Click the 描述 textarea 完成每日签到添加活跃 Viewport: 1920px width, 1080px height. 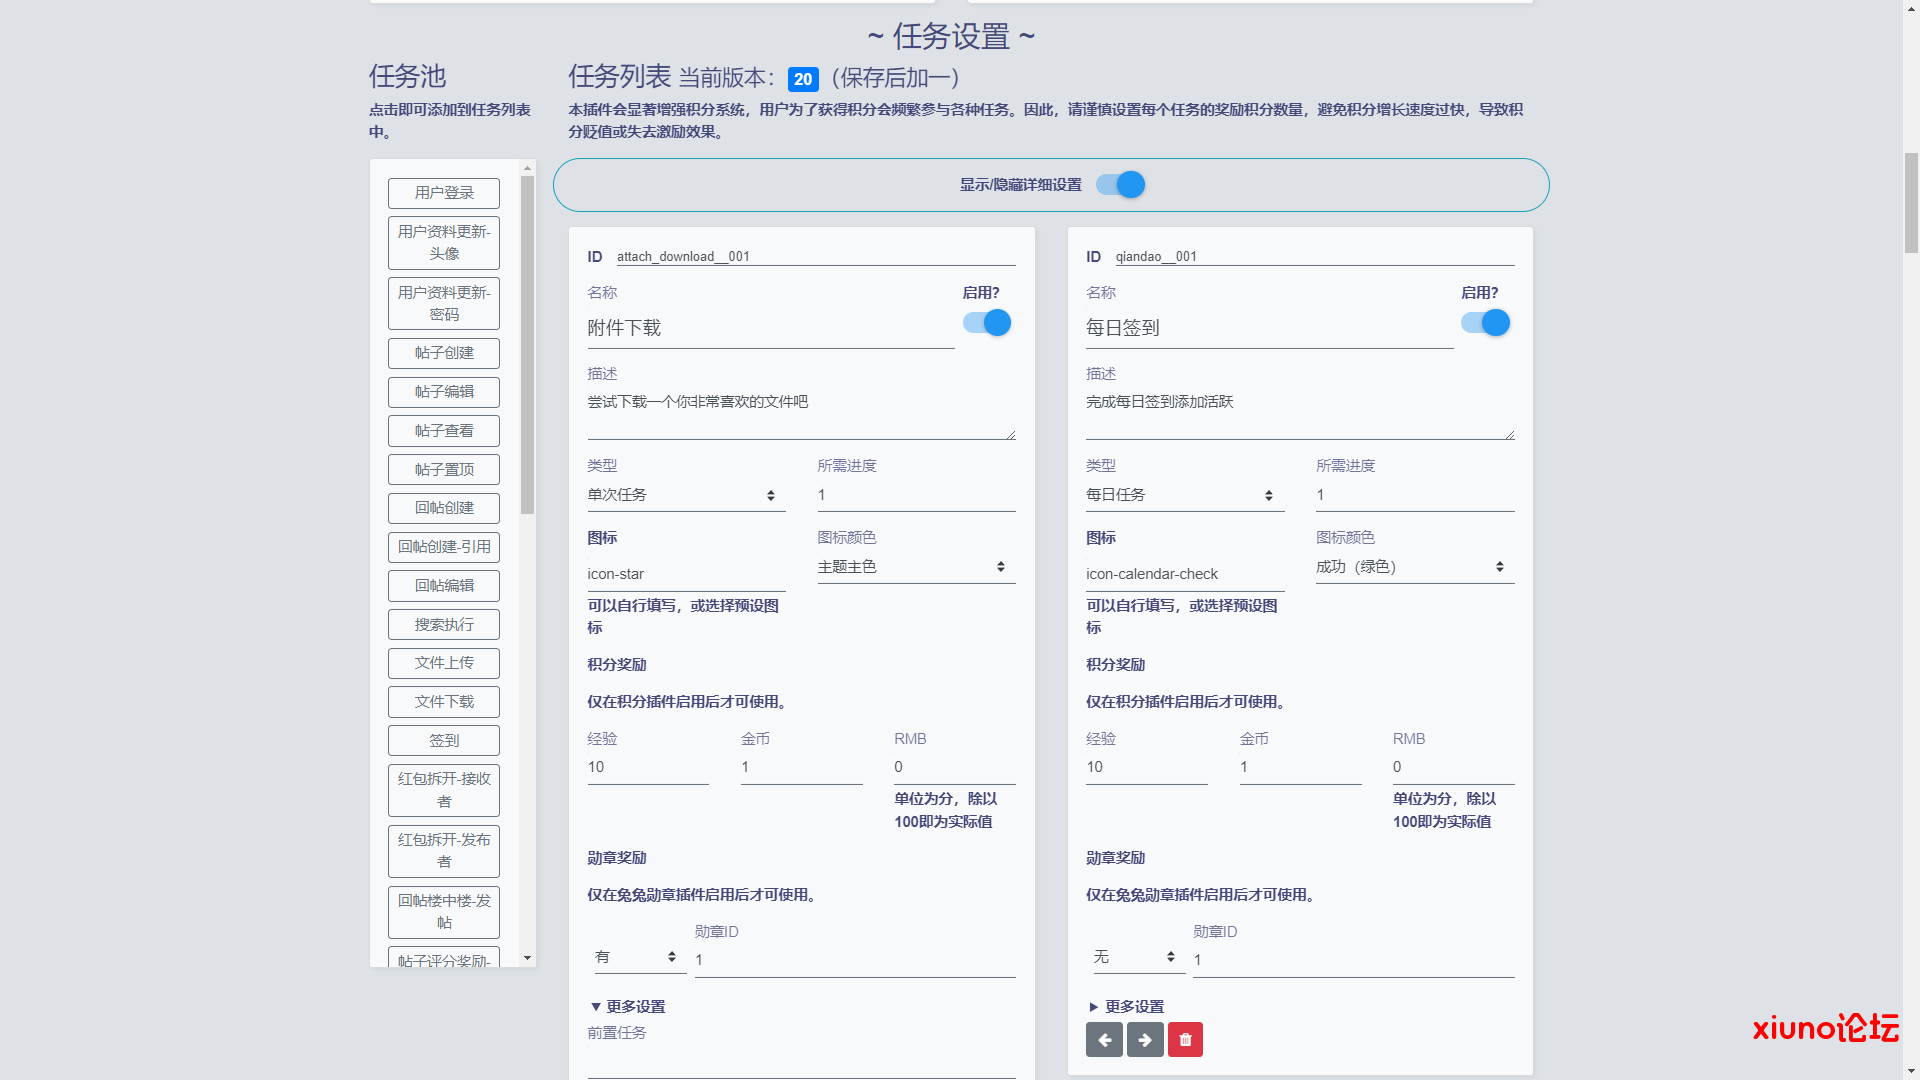click(1300, 413)
